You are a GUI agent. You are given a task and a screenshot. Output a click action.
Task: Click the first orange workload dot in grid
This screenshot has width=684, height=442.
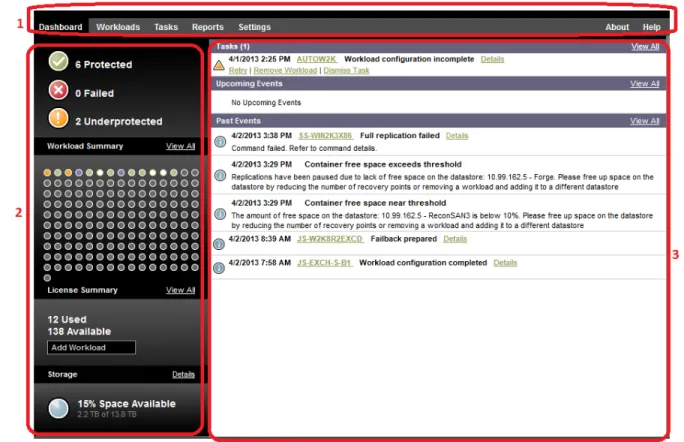pos(47,173)
